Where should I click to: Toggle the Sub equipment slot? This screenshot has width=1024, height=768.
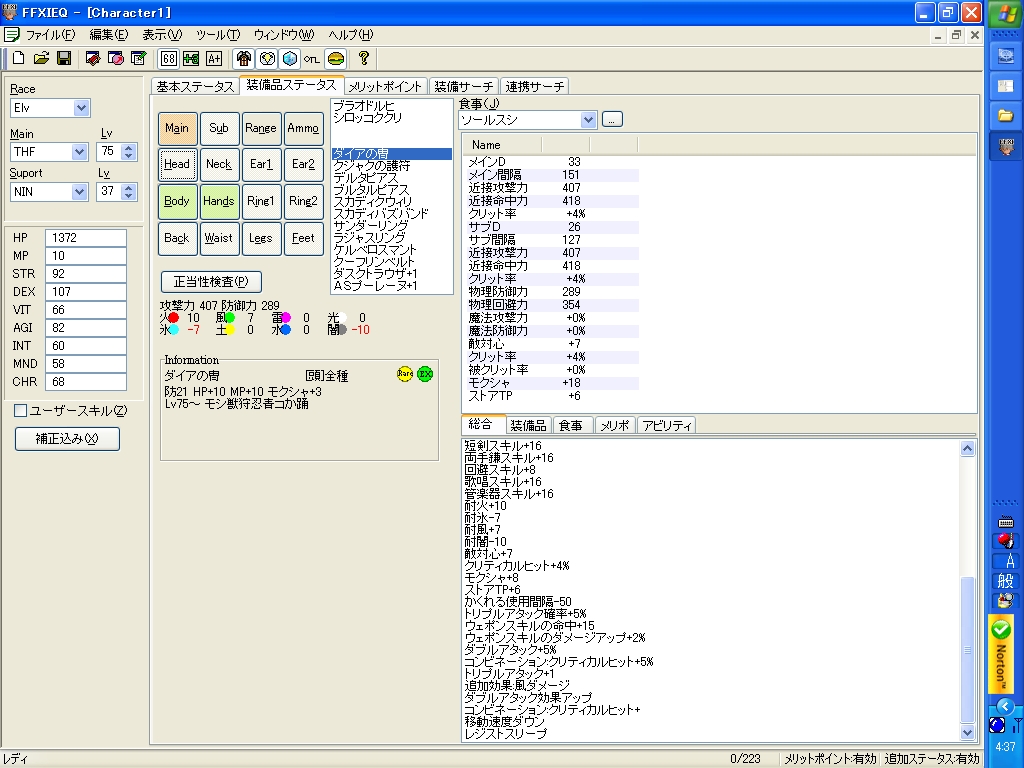219,129
